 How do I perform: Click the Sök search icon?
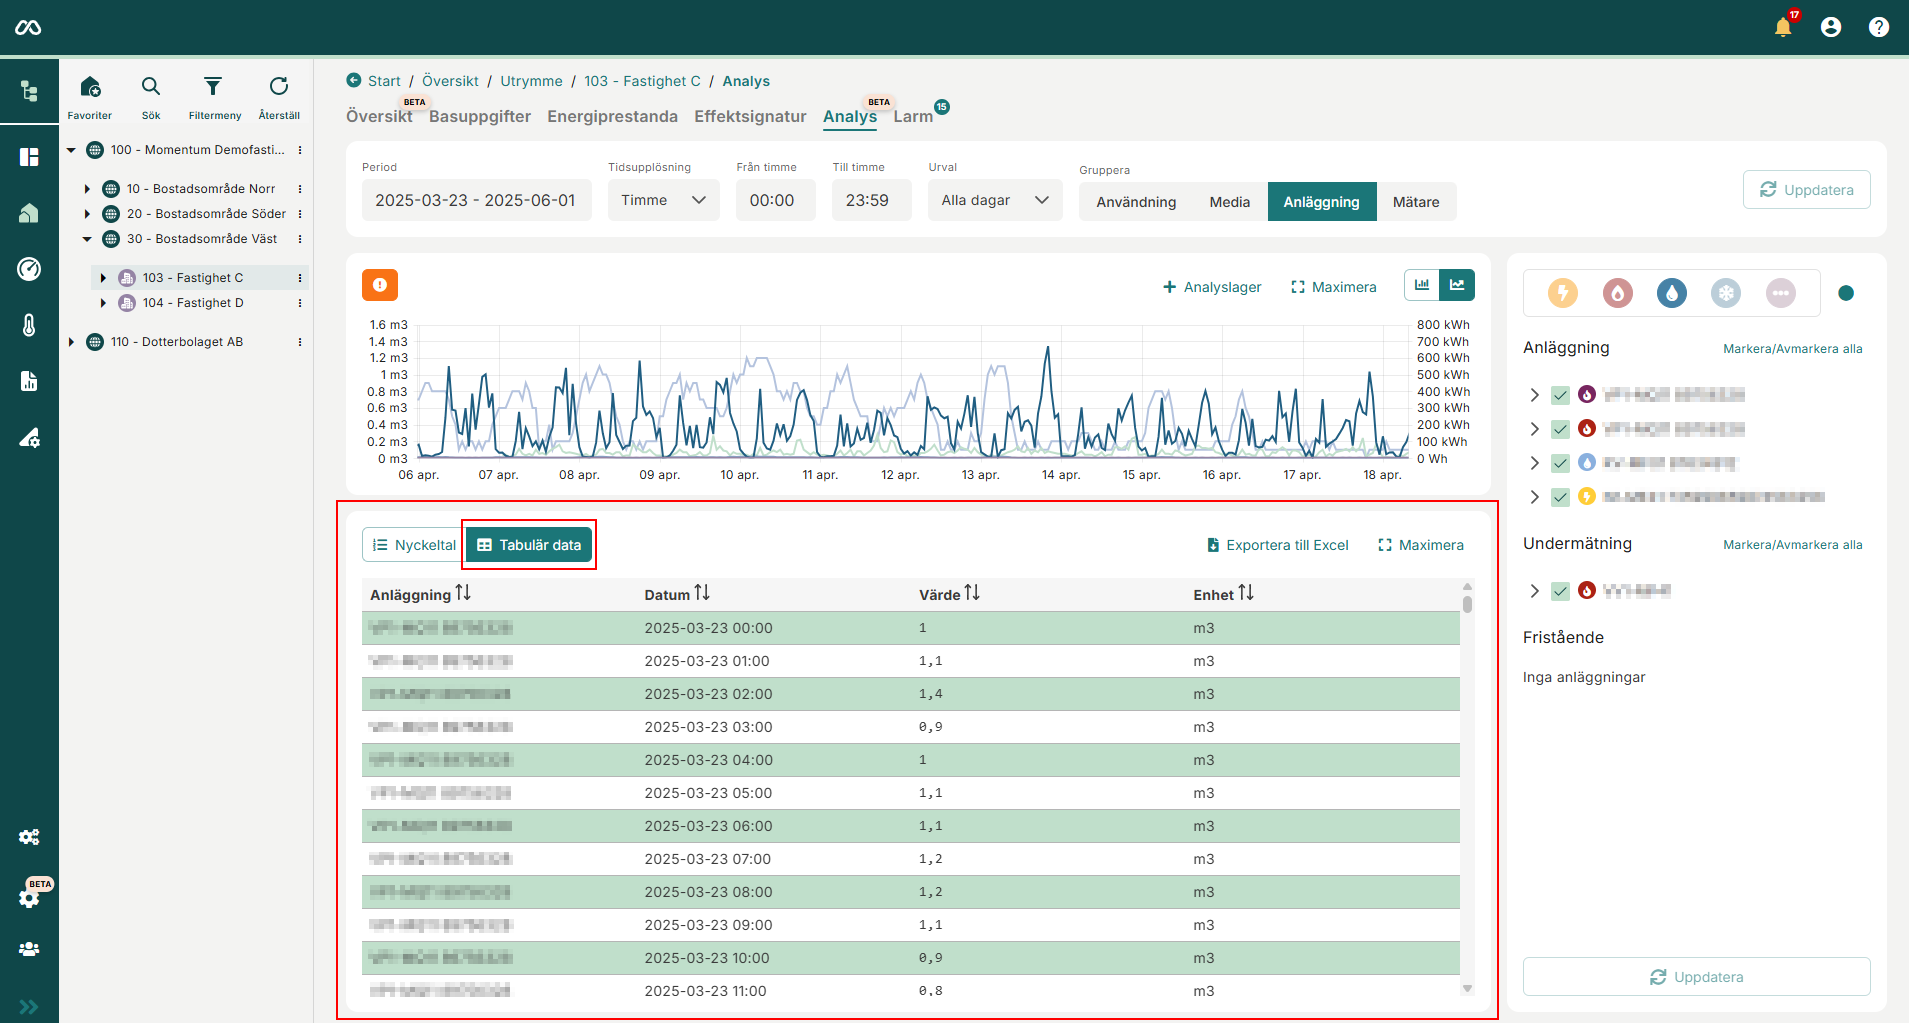coord(151,97)
